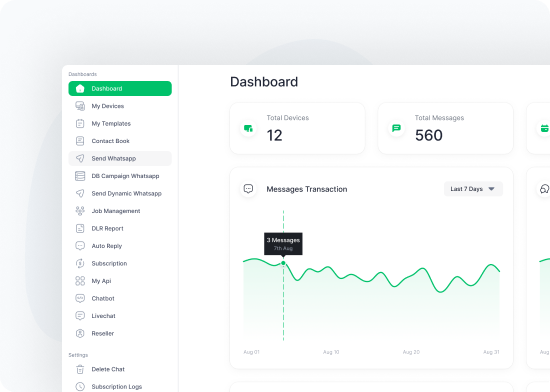Click the Messages Transaction title
Viewport: 550px width, 392px height.
click(x=307, y=189)
